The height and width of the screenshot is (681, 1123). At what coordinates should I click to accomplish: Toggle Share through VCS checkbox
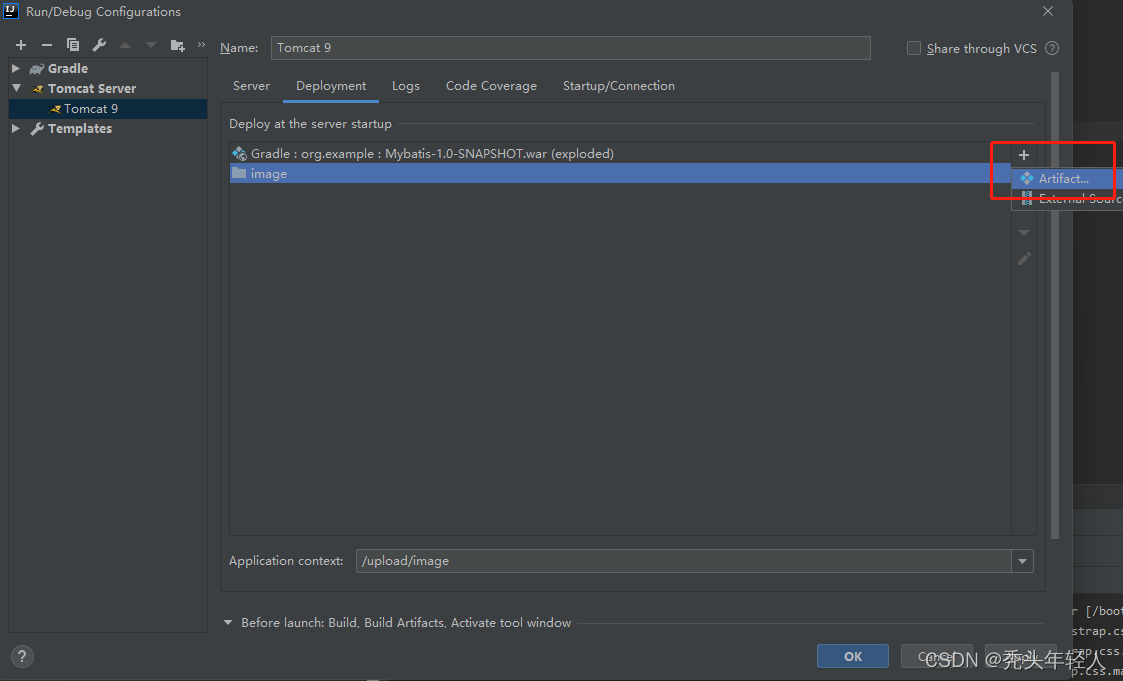pos(913,48)
